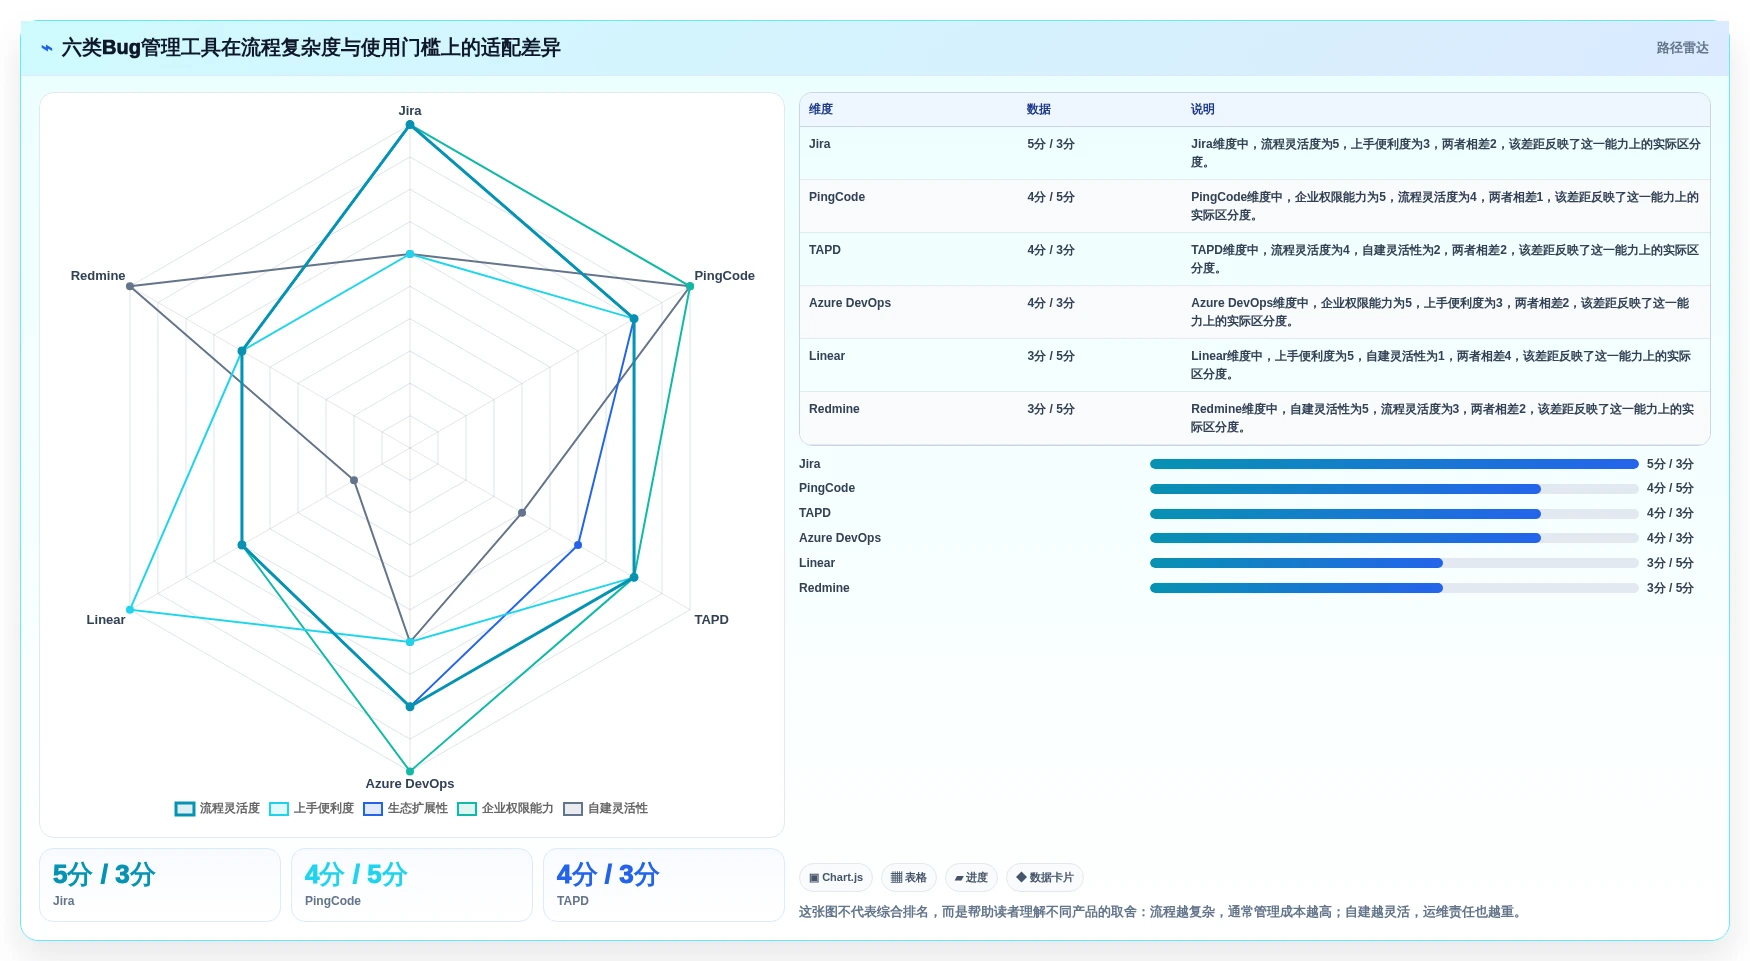
Task: Click the 路径雷达 label in header
Action: (1682, 48)
